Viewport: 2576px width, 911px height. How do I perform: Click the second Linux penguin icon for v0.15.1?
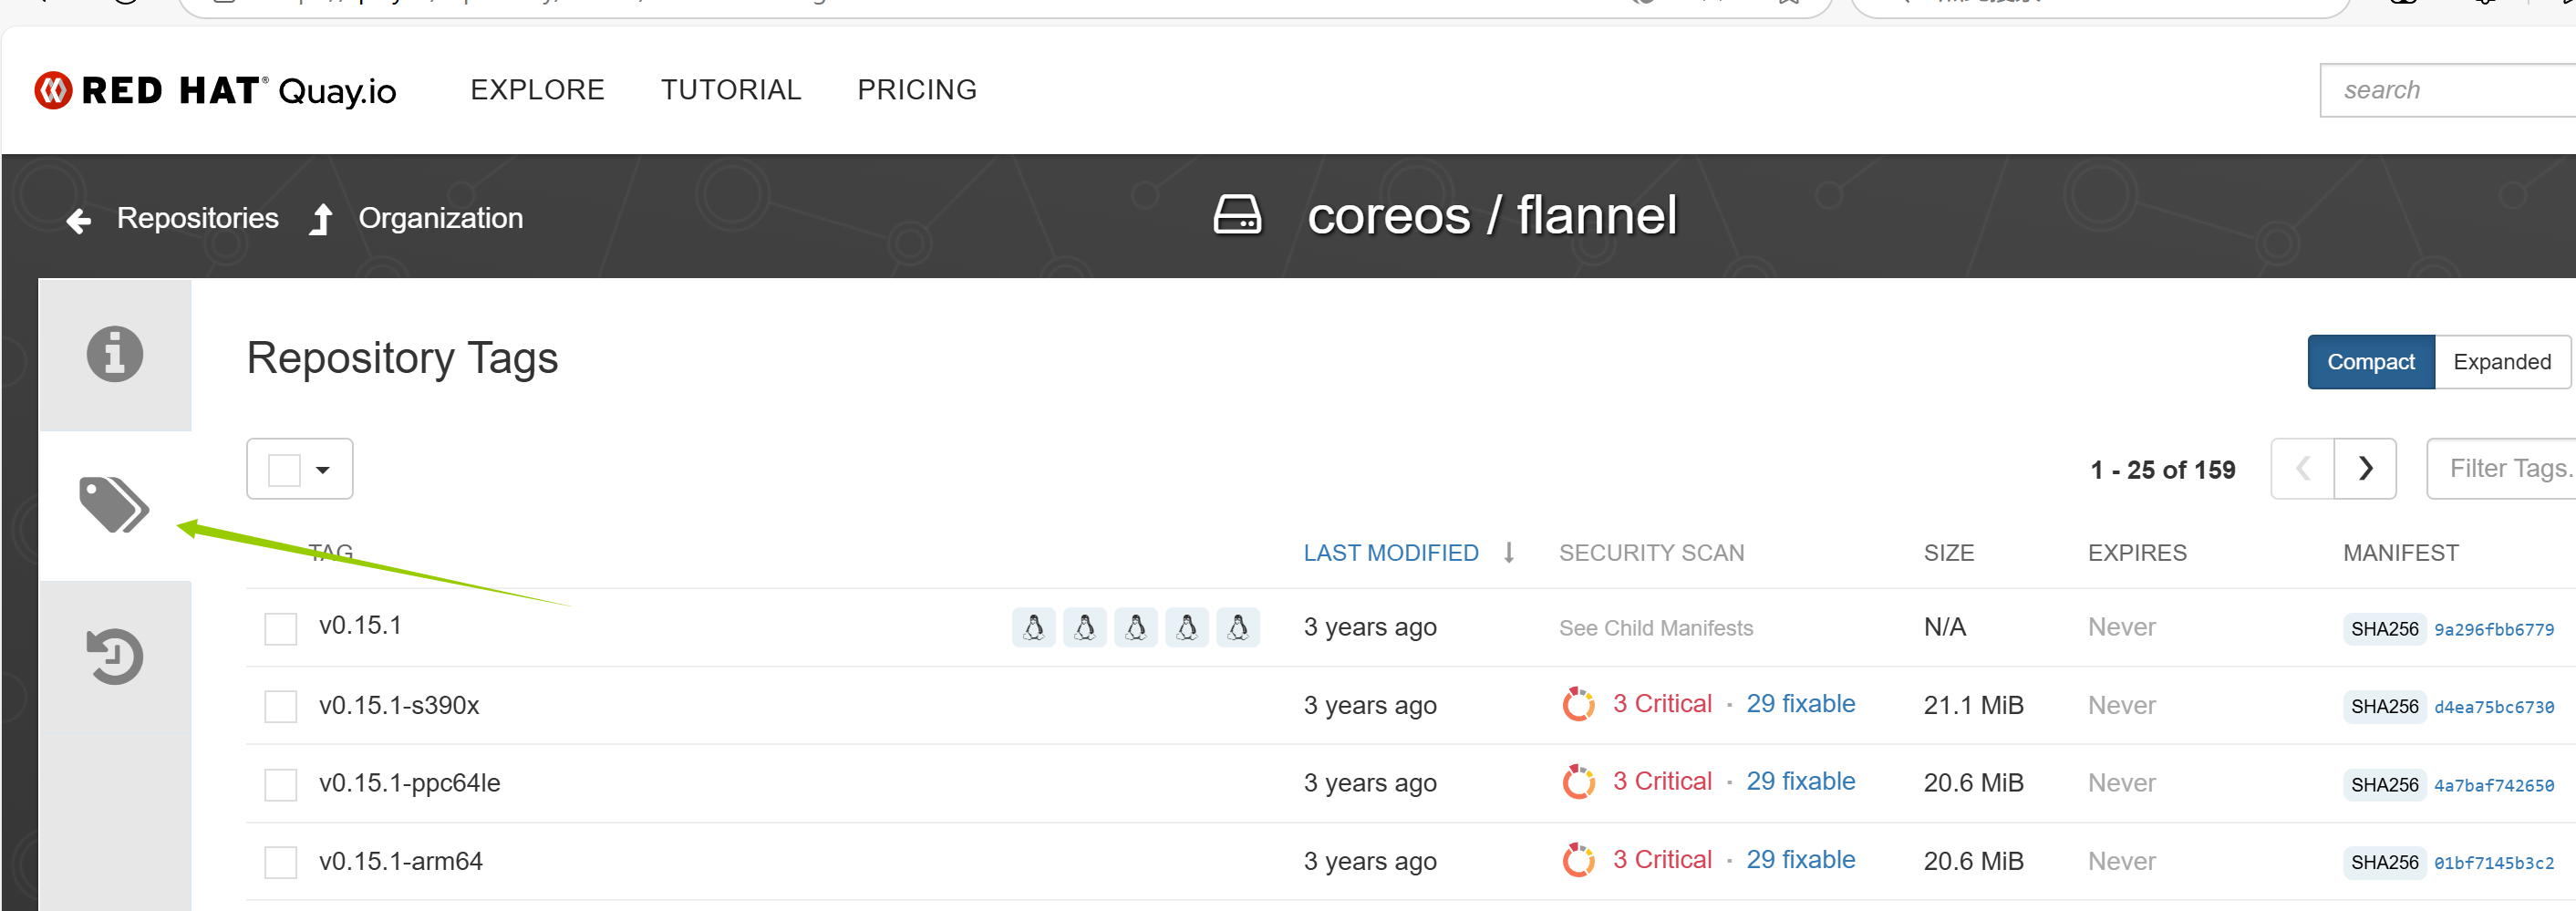tap(1085, 627)
